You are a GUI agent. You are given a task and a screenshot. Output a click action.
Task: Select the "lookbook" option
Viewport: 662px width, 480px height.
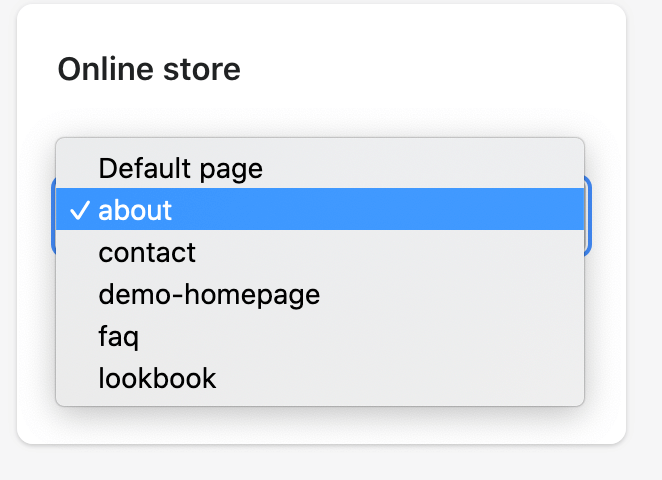click(157, 378)
